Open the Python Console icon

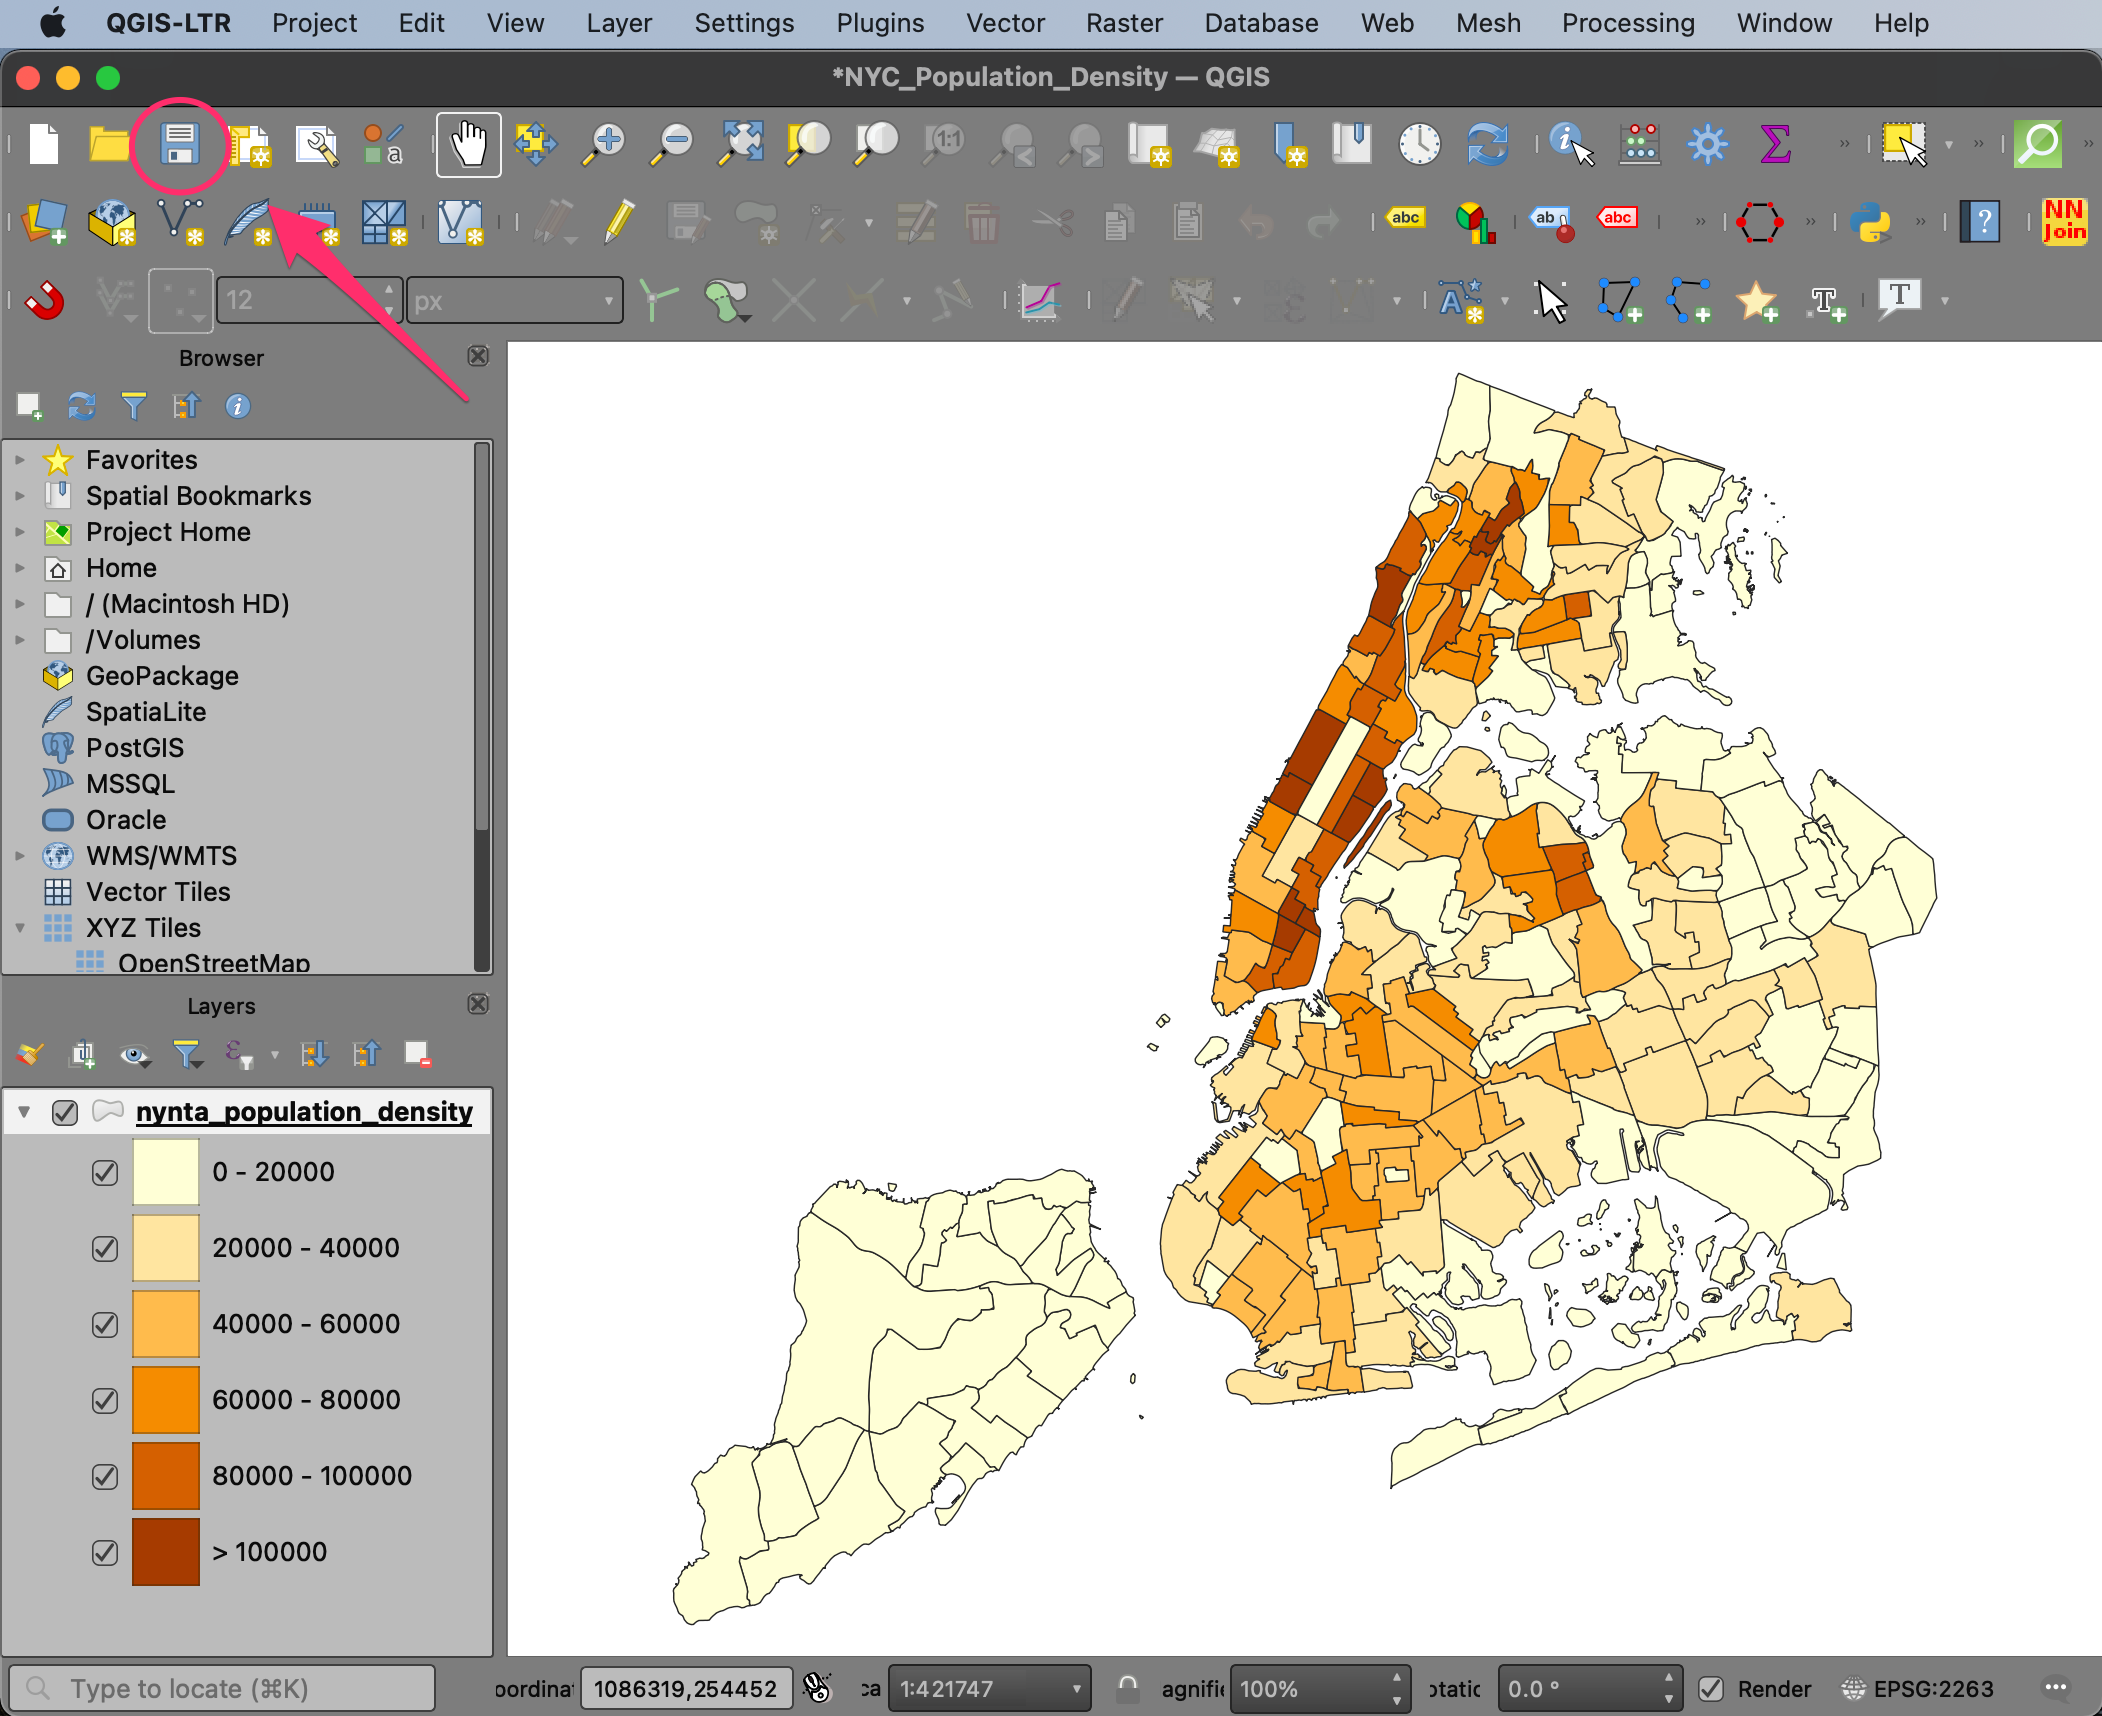tap(1870, 222)
